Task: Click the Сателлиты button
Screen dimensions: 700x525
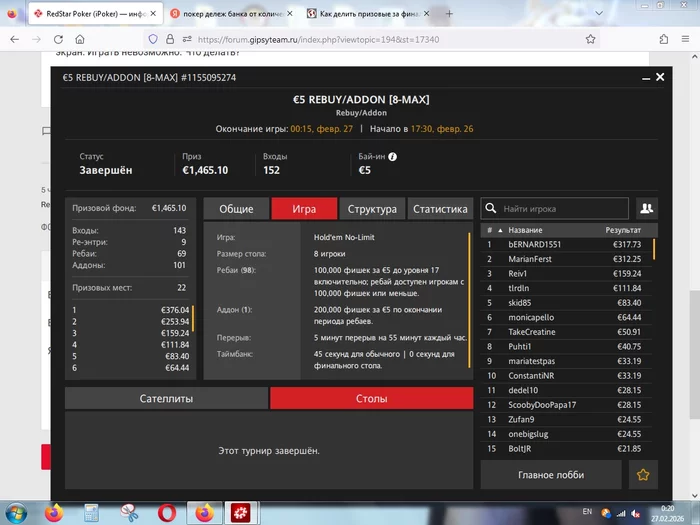Action: (167, 398)
